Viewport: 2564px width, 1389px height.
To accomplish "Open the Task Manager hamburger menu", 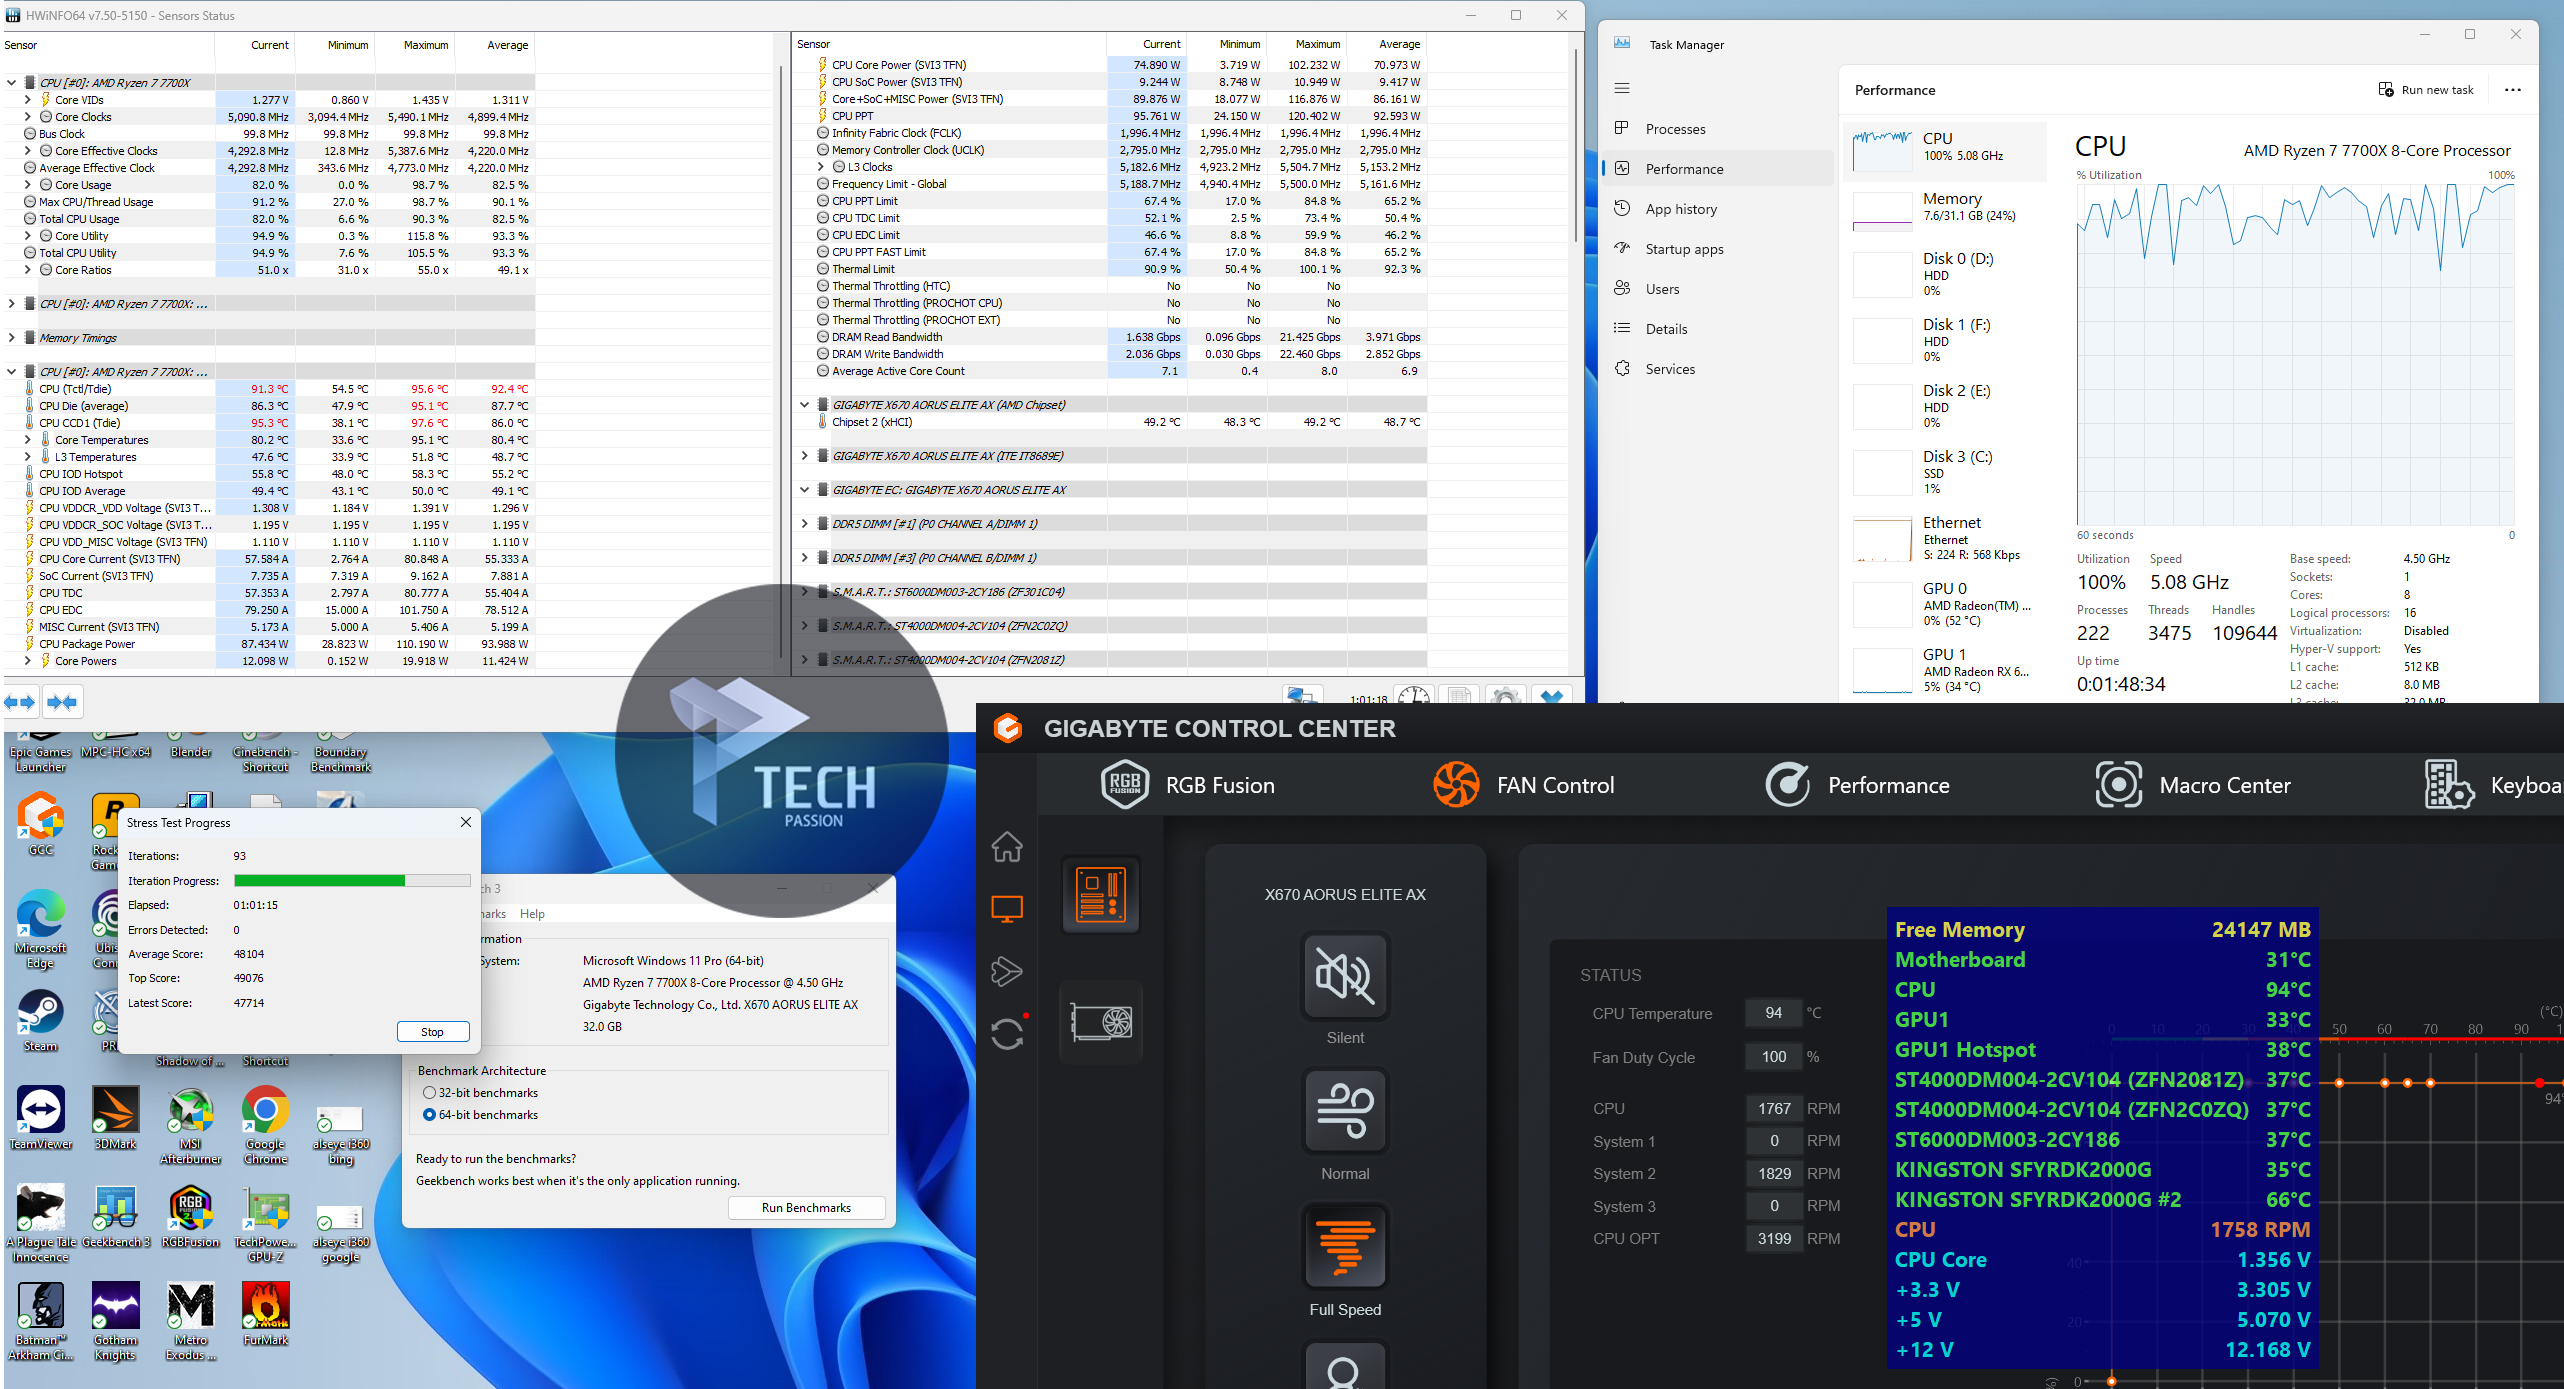I will (1622, 88).
